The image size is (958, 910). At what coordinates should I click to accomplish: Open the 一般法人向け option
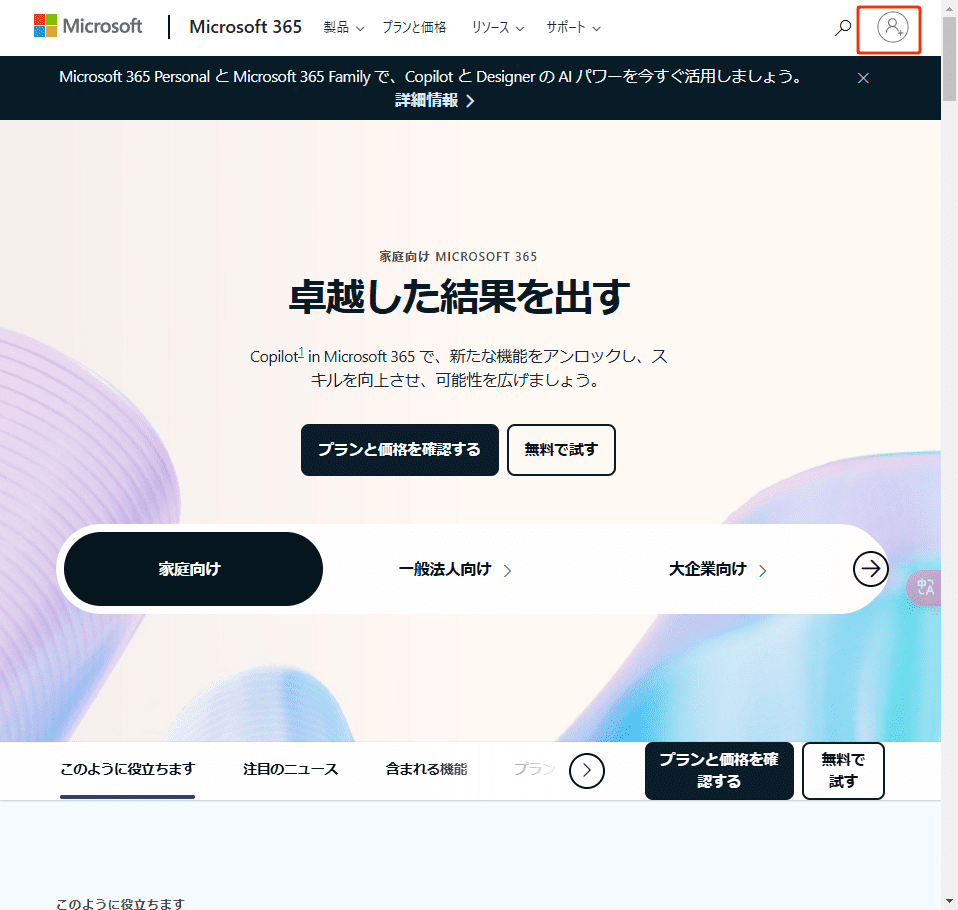click(x=455, y=570)
